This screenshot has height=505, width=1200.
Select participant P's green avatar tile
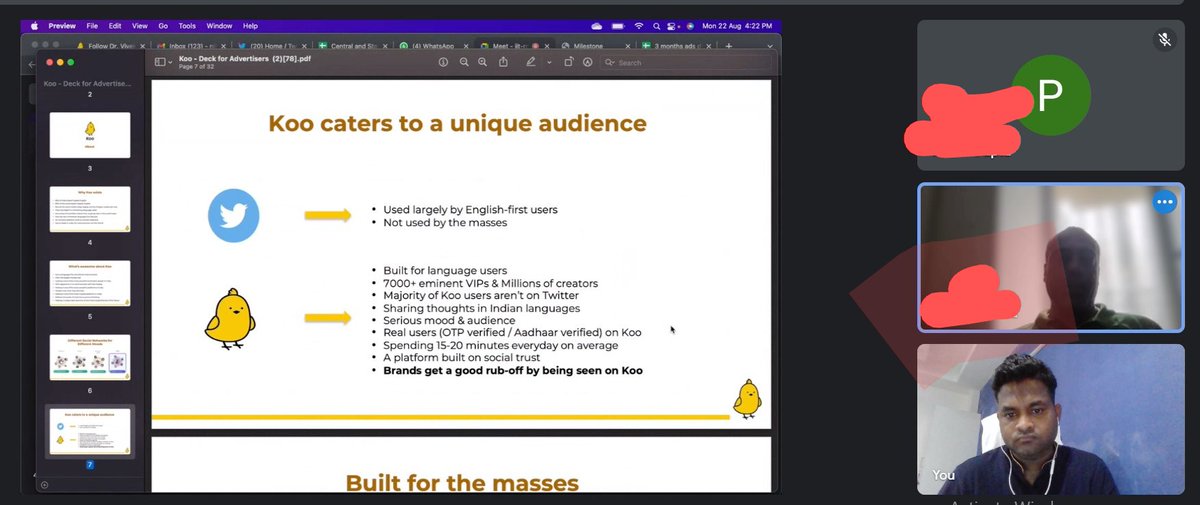1051,95
